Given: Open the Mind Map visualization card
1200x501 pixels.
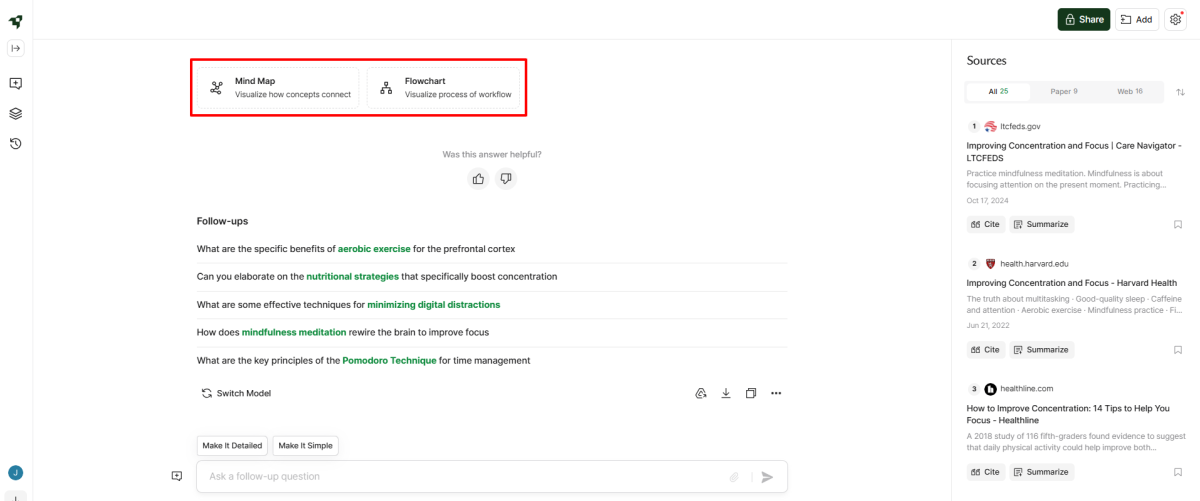Looking at the screenshot, I should (278, 88).
